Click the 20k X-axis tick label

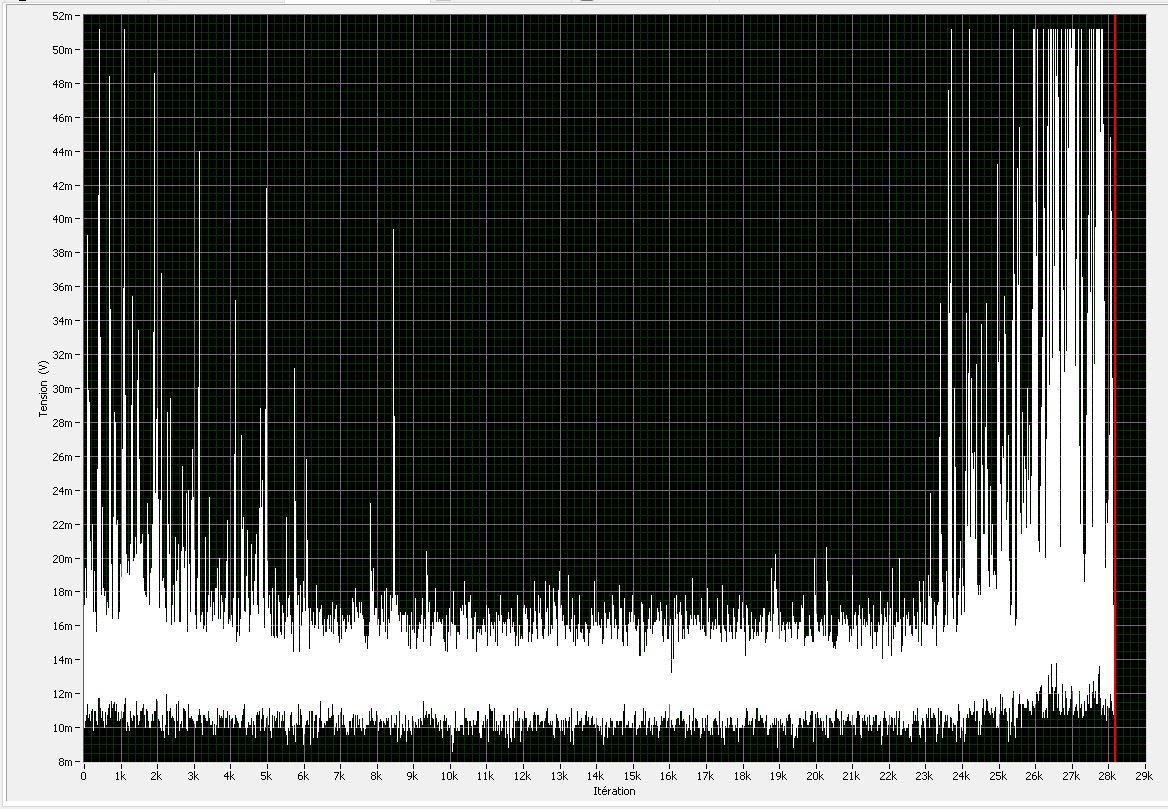point(815,776)
